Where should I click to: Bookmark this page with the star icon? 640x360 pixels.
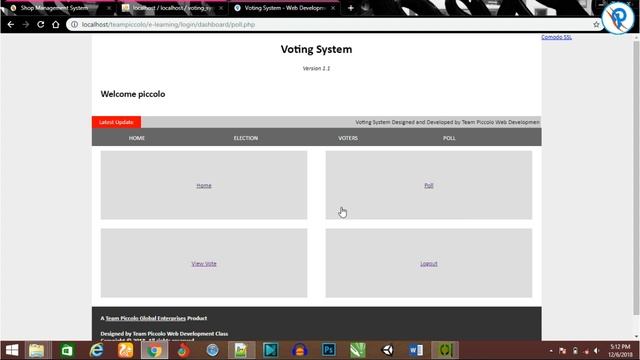tap(596, 24)
